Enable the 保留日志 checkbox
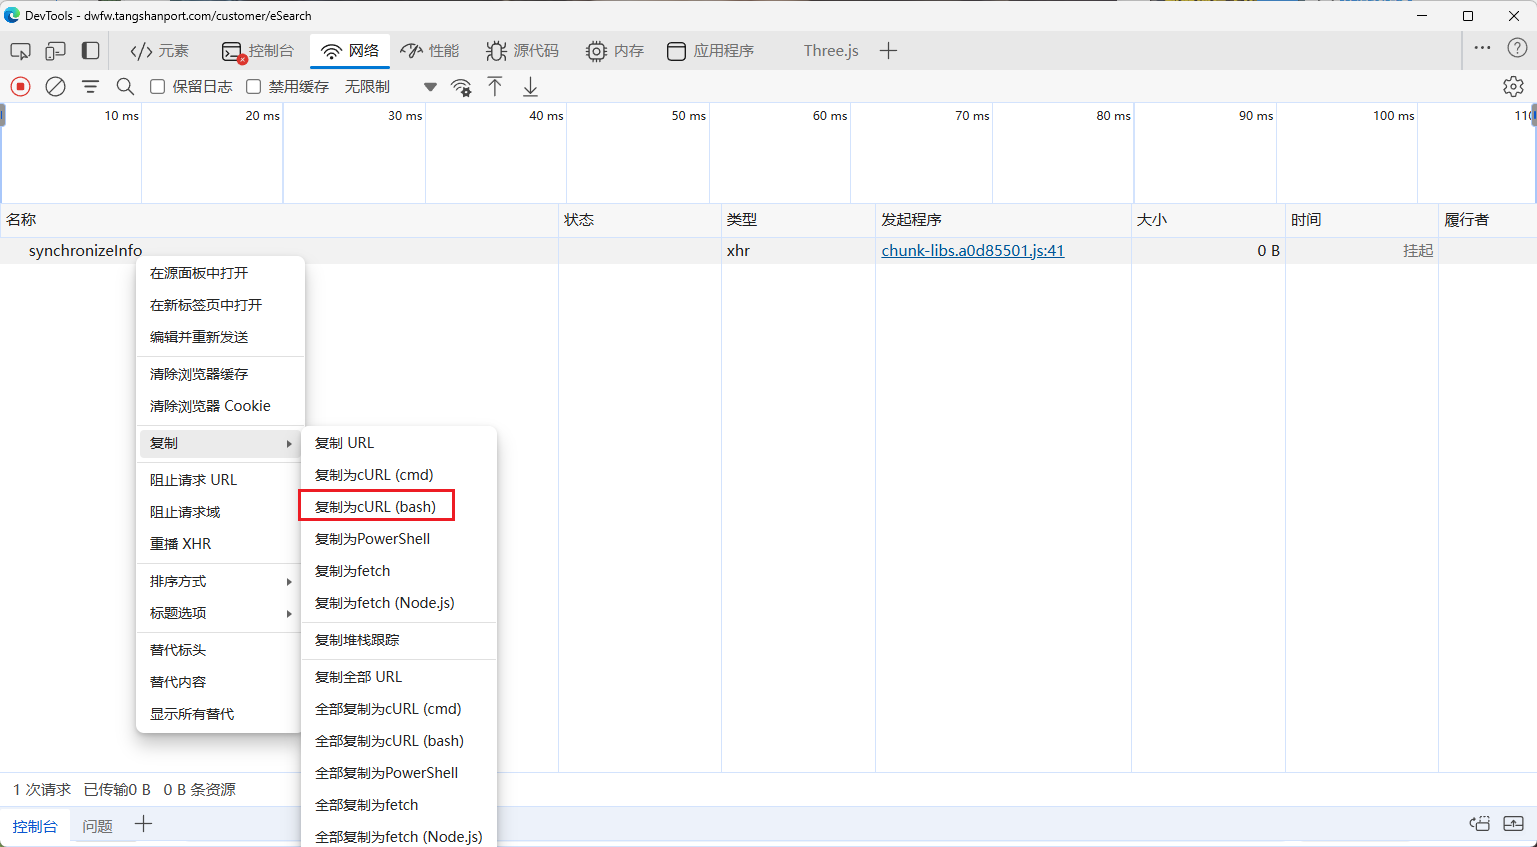 pyautogui.click(x=158, y=87)
